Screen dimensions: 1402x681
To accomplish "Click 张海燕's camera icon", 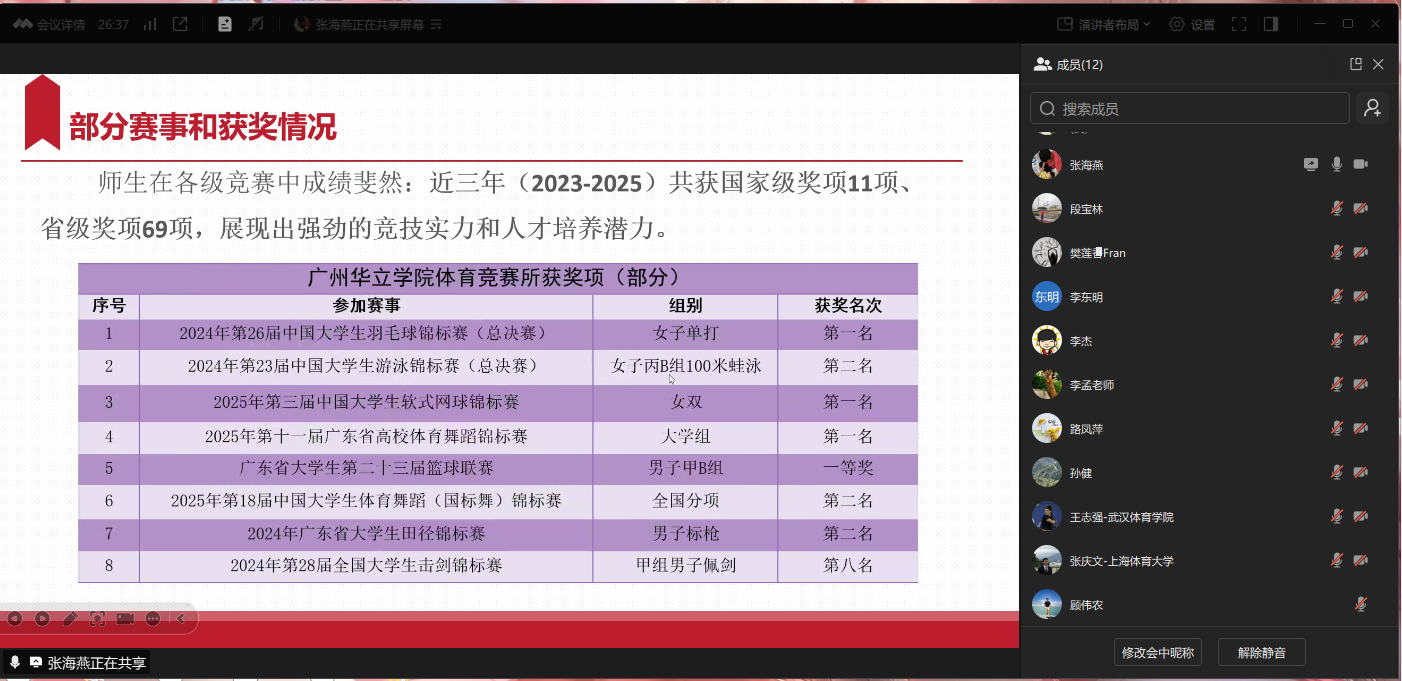I will [x=1361, y=164].
